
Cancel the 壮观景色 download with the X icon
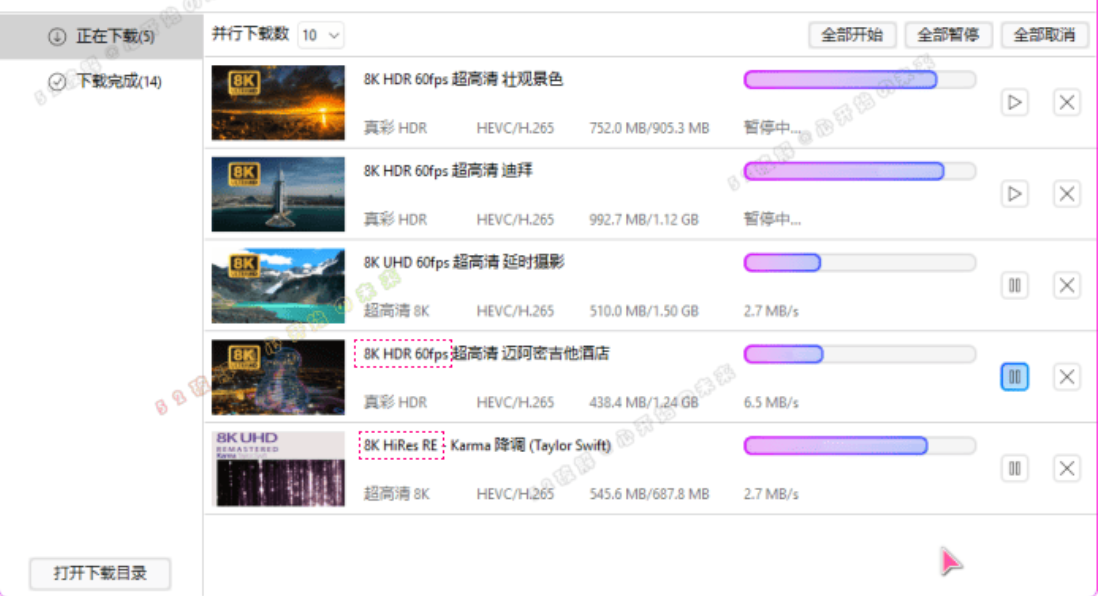pos(1066,102)
